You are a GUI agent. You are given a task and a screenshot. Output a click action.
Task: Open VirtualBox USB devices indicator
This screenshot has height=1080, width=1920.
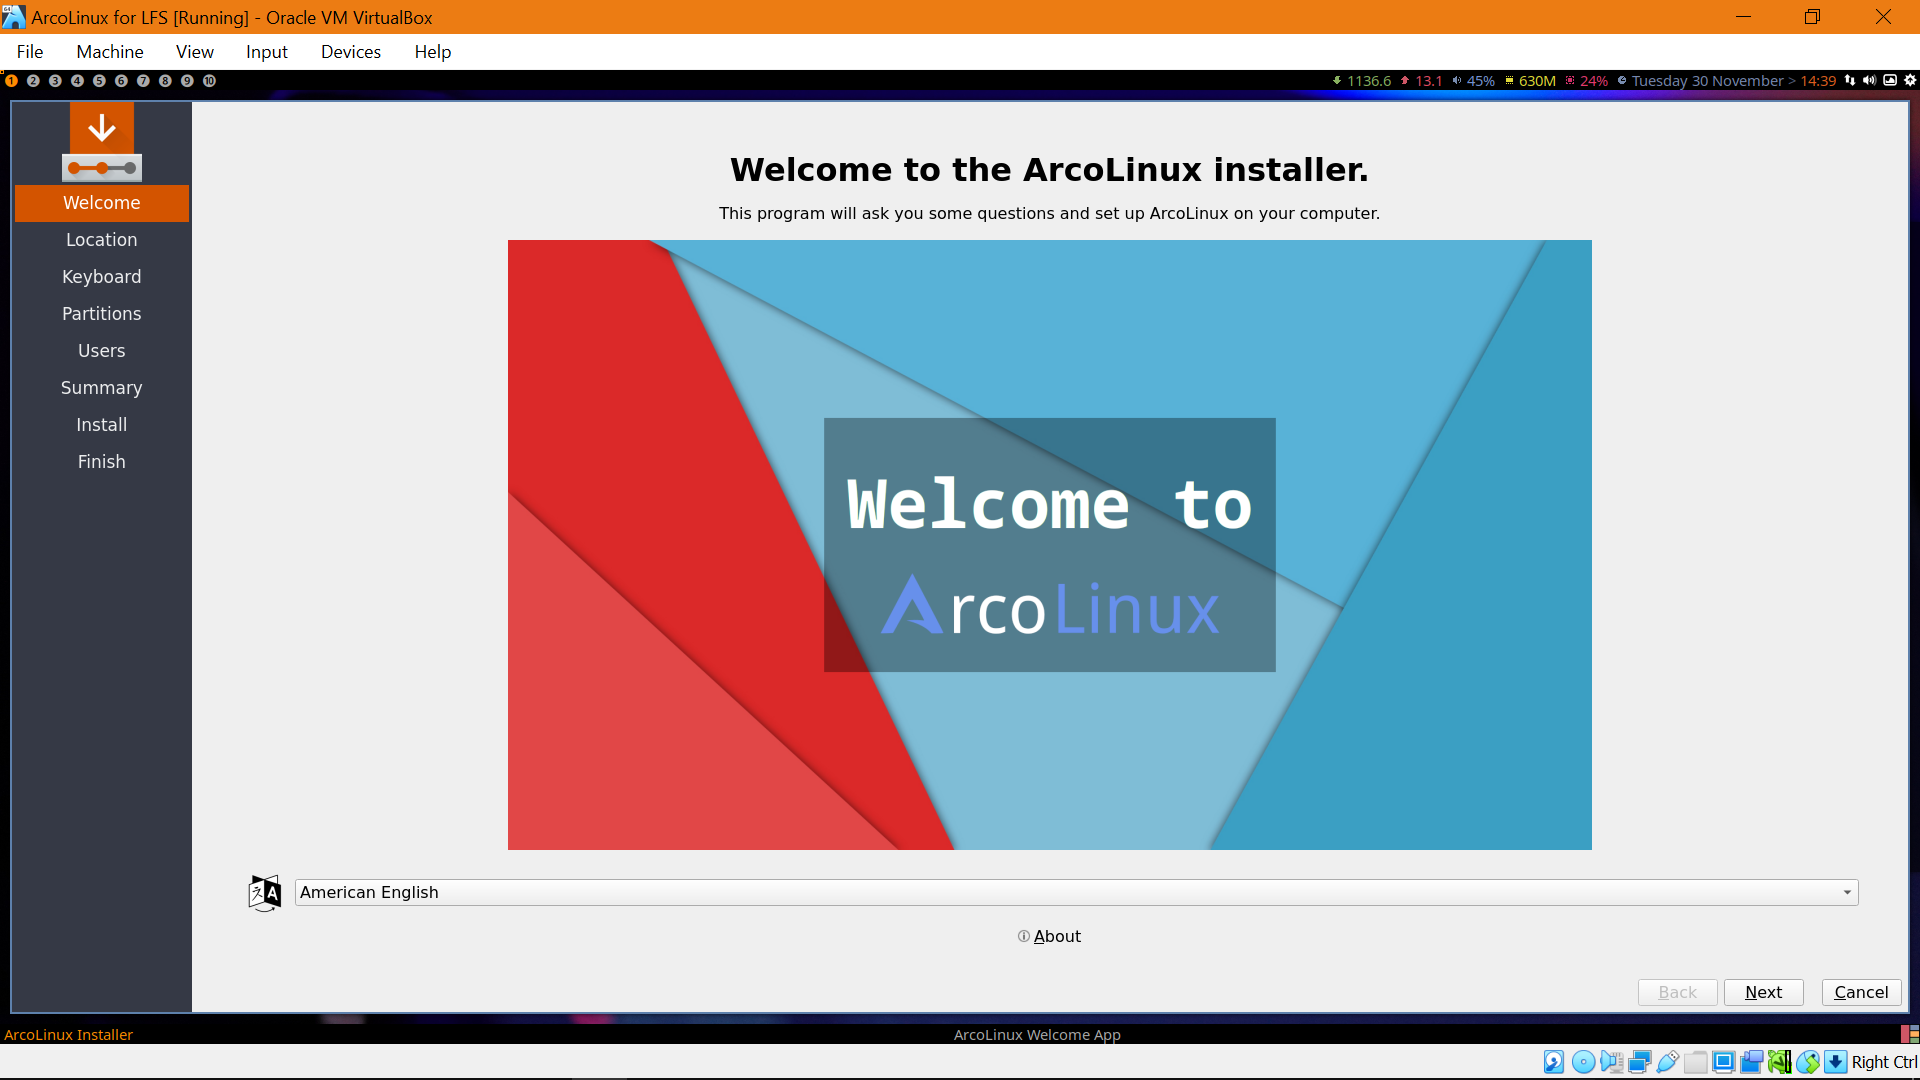point(1667,1062)
